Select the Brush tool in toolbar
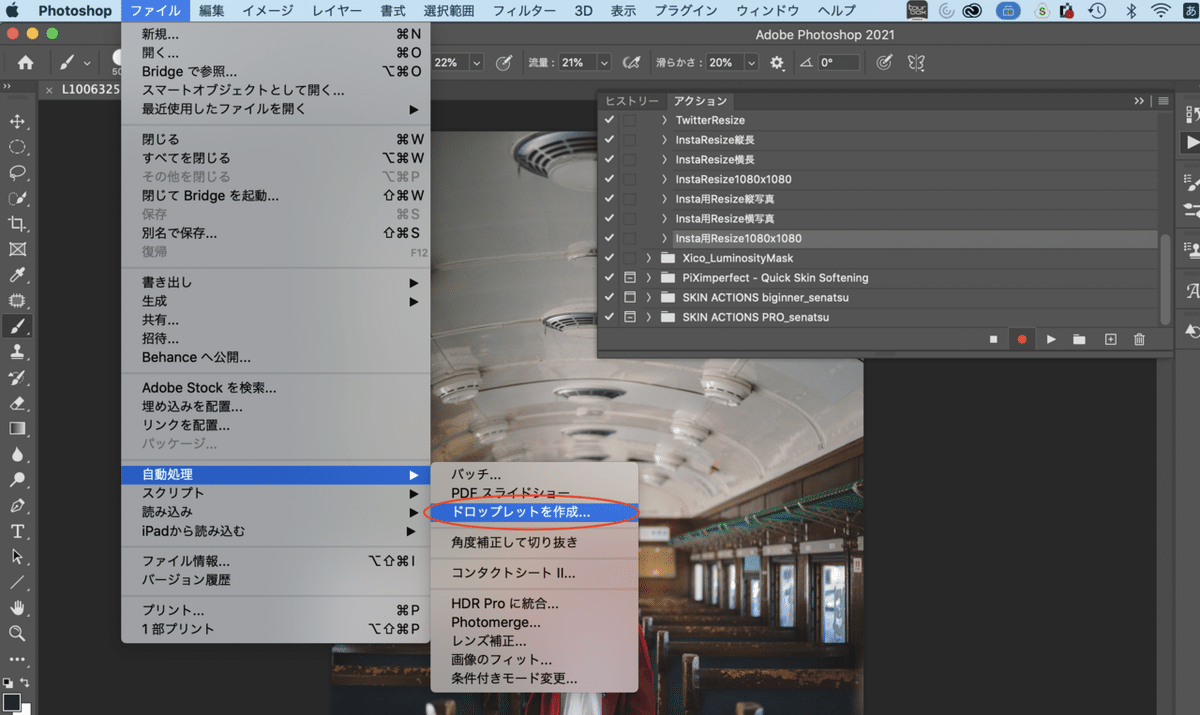The image size is (1200, 715). click(17, 326)
